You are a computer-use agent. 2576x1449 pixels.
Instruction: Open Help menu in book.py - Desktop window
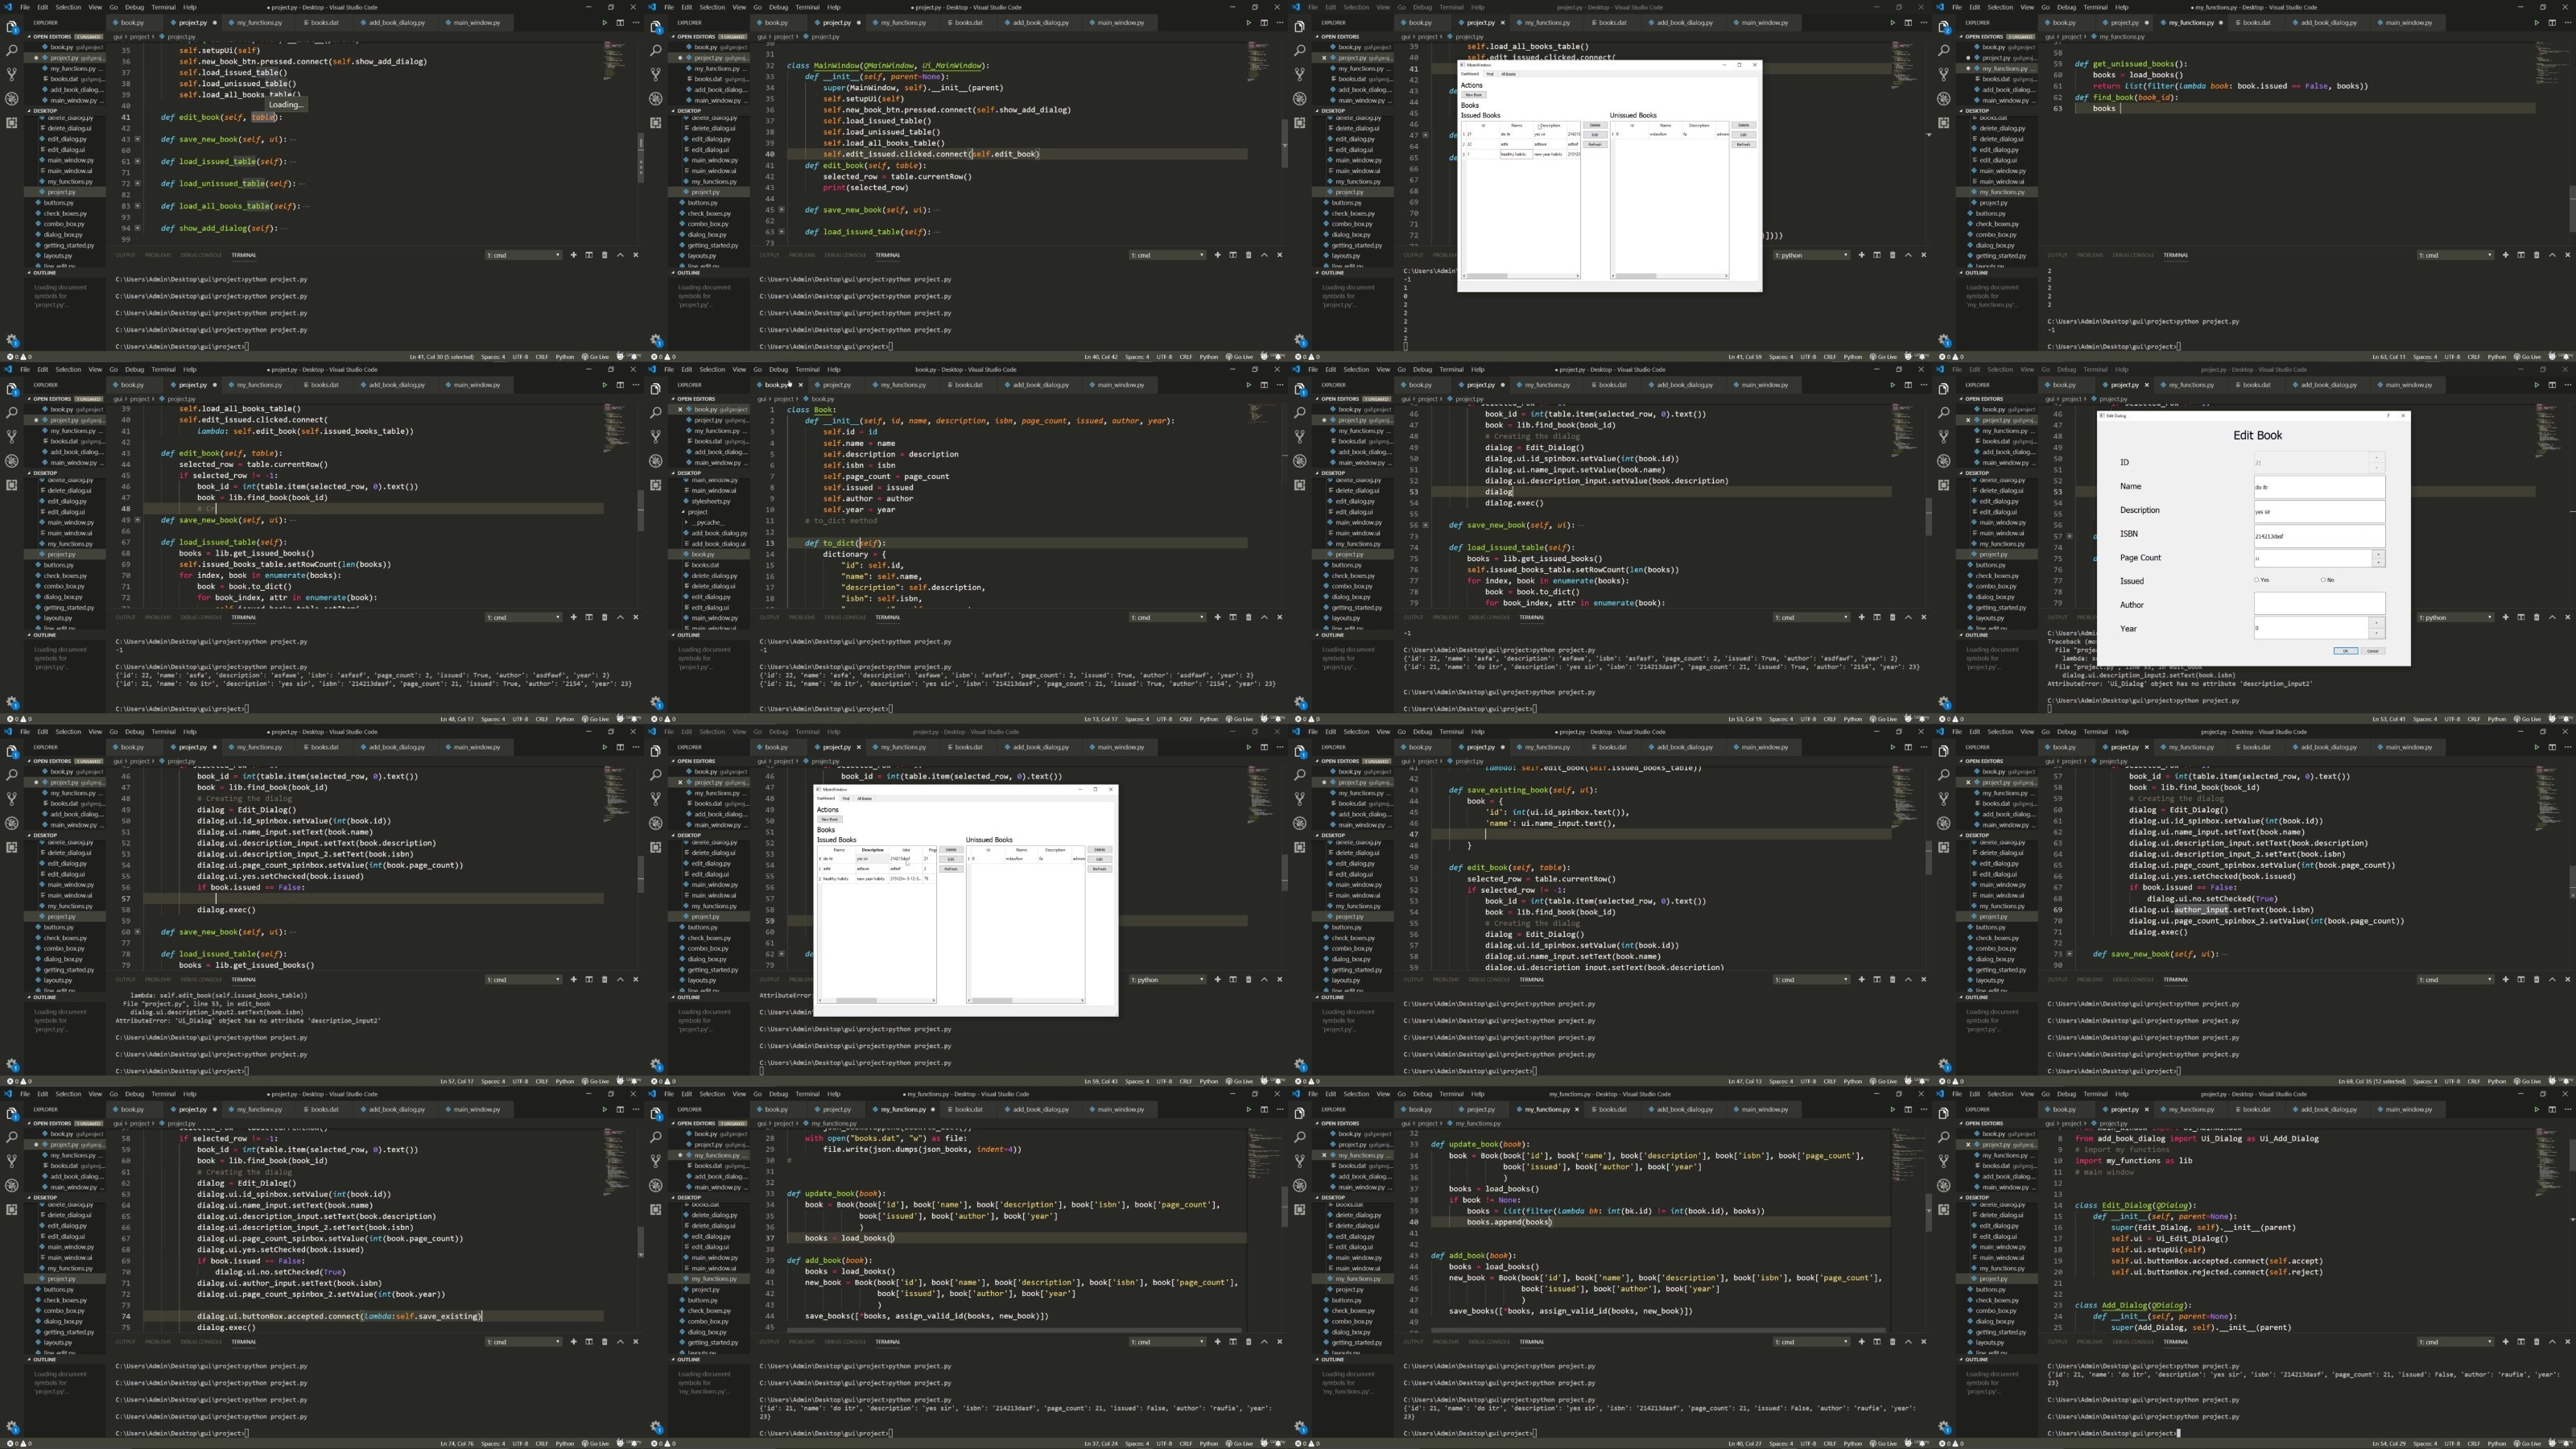(x=833, y=369)
